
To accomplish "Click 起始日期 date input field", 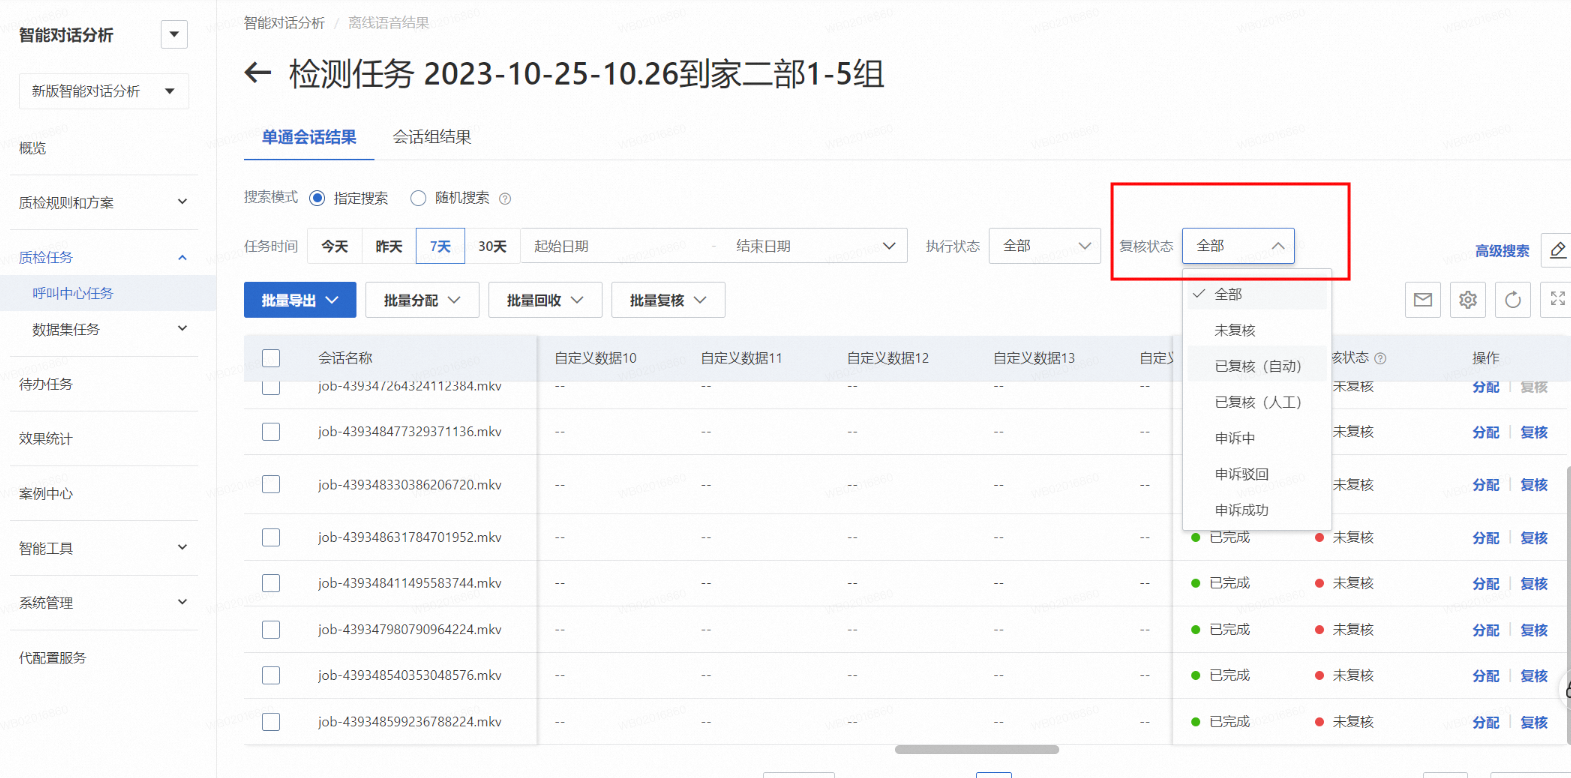I will pos(615,246).
